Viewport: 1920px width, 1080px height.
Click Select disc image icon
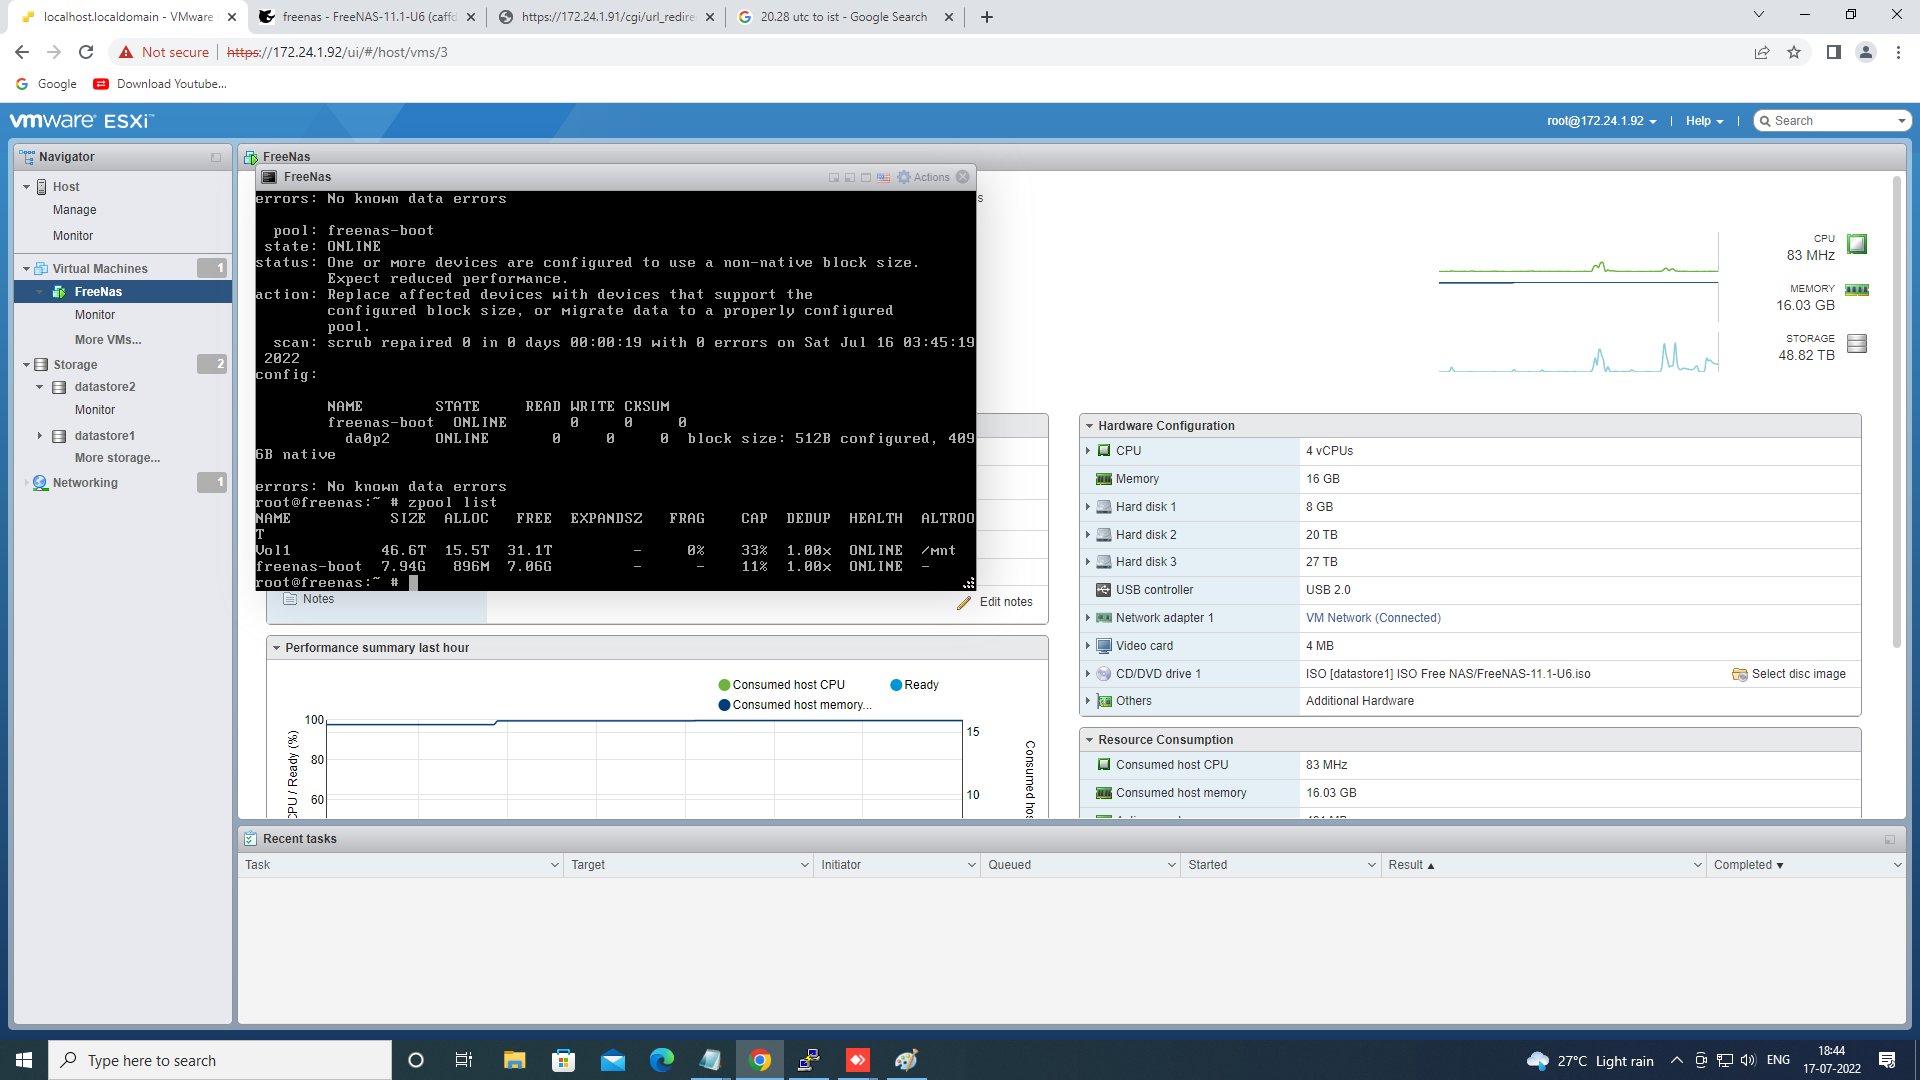pos(1740,675)
